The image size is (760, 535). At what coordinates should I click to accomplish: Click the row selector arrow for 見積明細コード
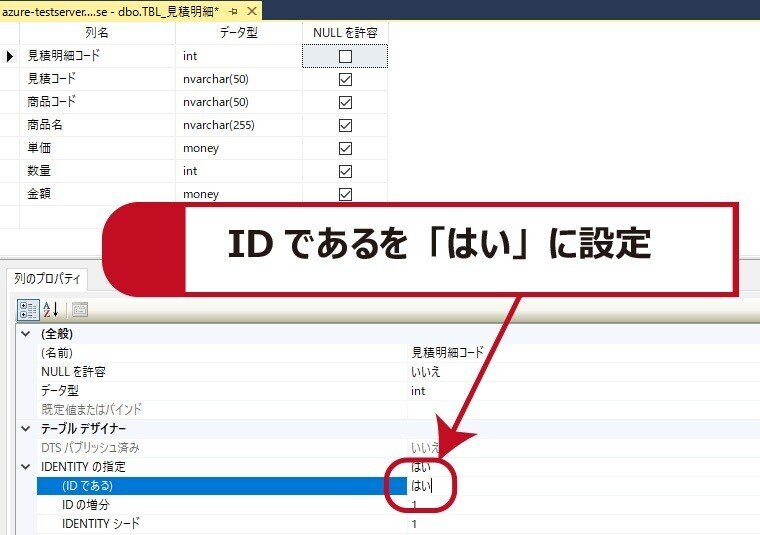coord(9,56)
